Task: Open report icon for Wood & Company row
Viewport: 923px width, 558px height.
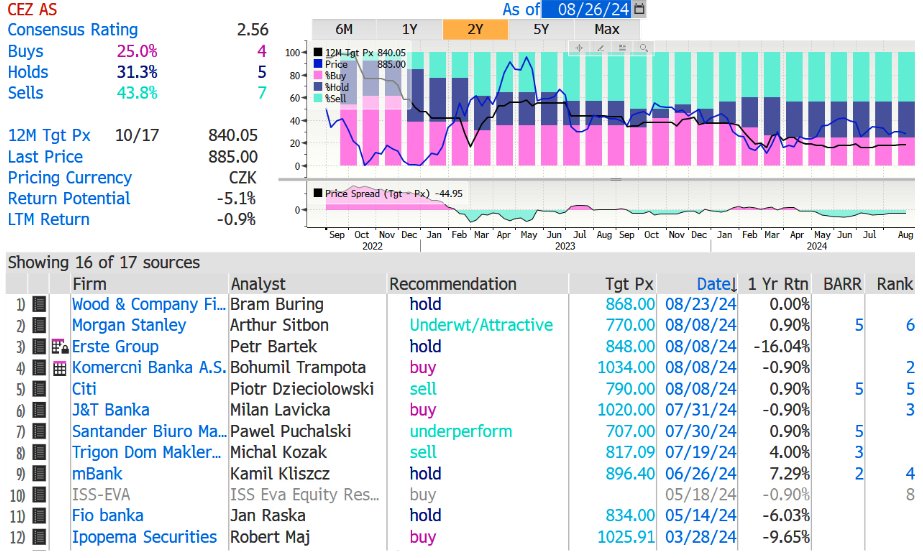Action: (39, 304)
